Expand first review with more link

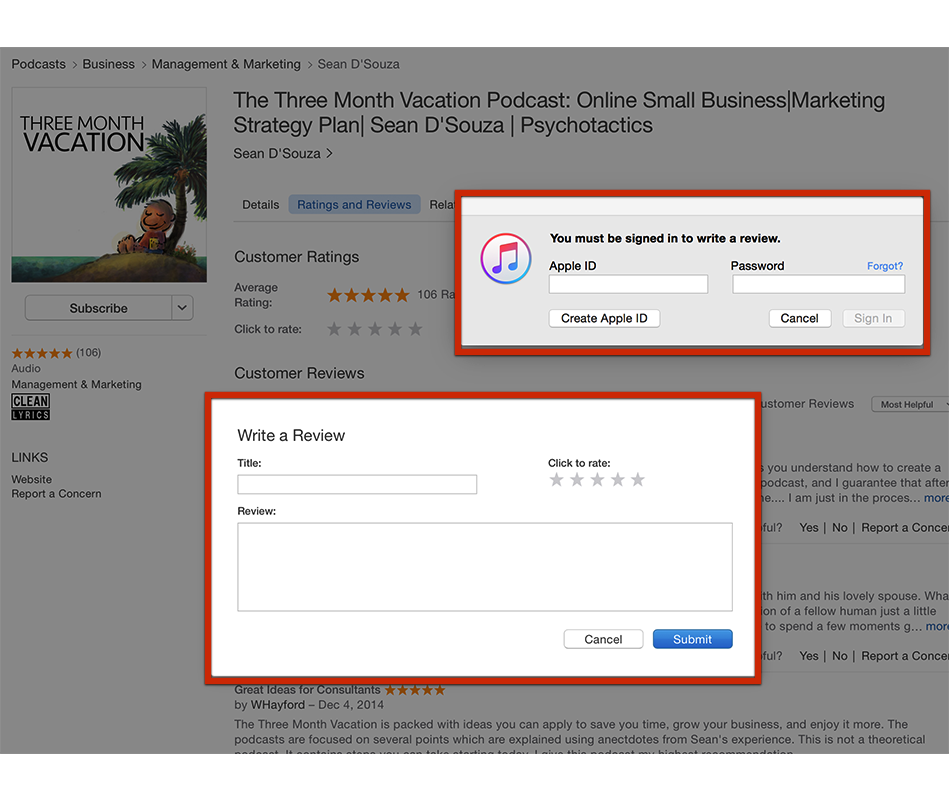[x=936, y=498]
